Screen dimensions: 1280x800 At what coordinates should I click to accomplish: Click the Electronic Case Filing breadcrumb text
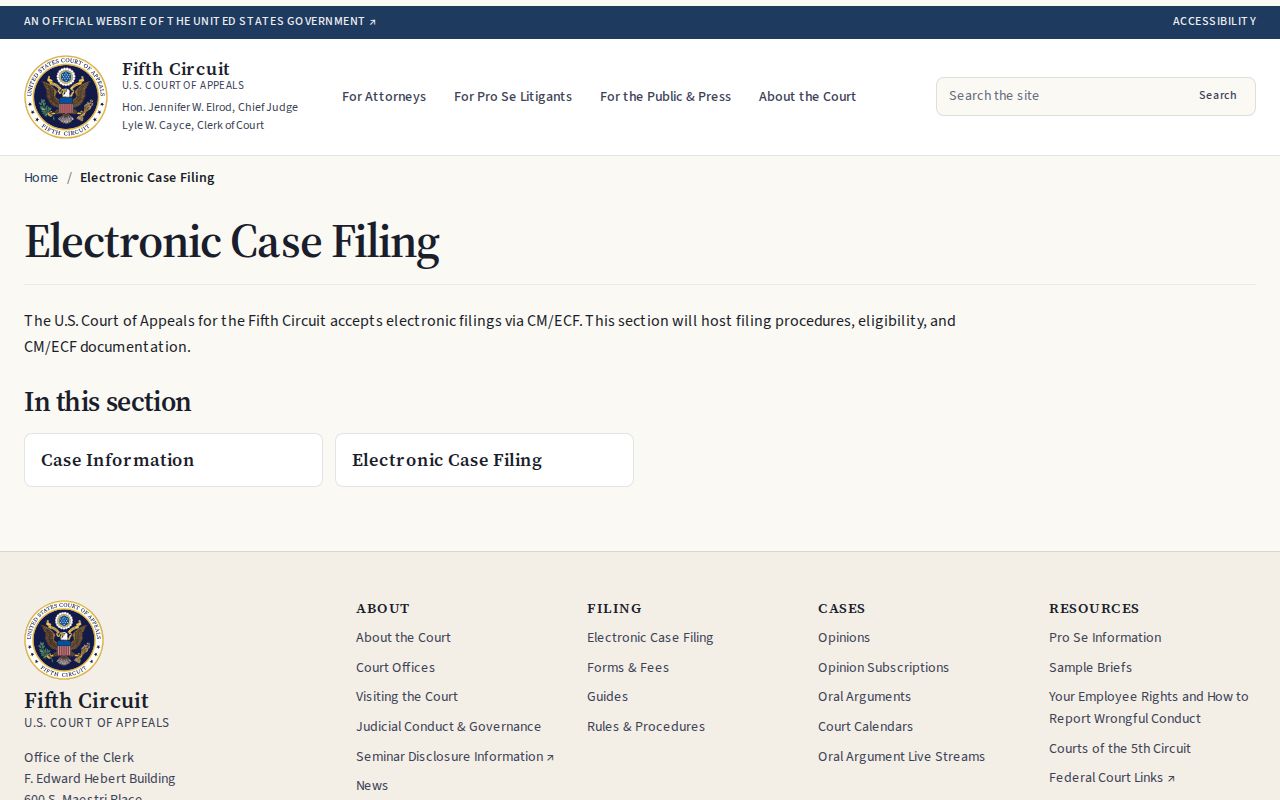click(147, 177)
